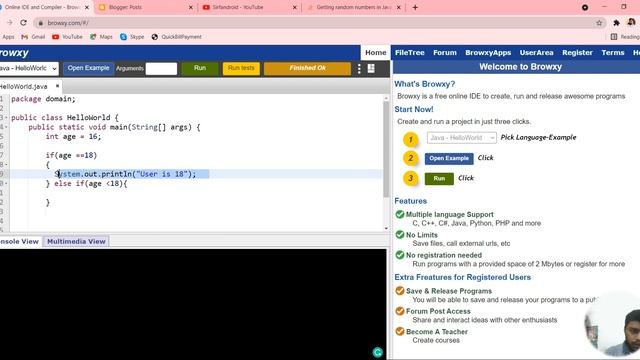Click the 'if(age ==18)' code line

point(71,156)
